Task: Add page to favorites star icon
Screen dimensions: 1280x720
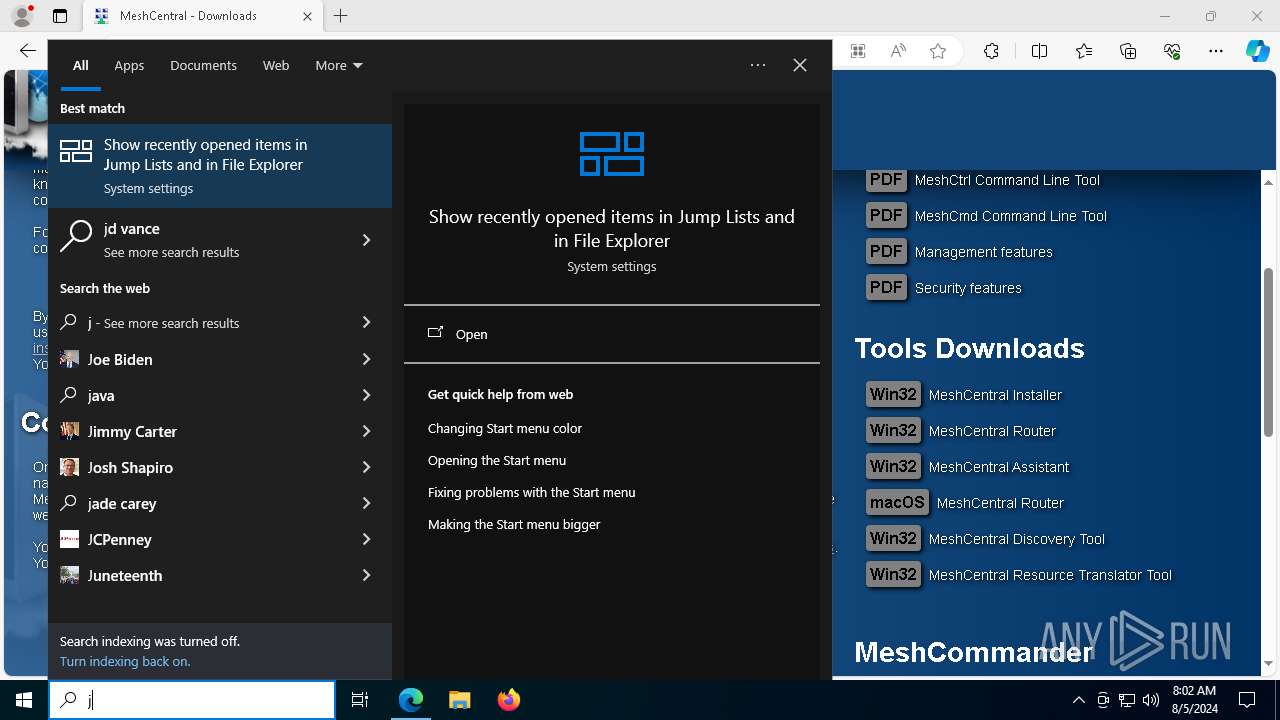Action: click(938, 51)
